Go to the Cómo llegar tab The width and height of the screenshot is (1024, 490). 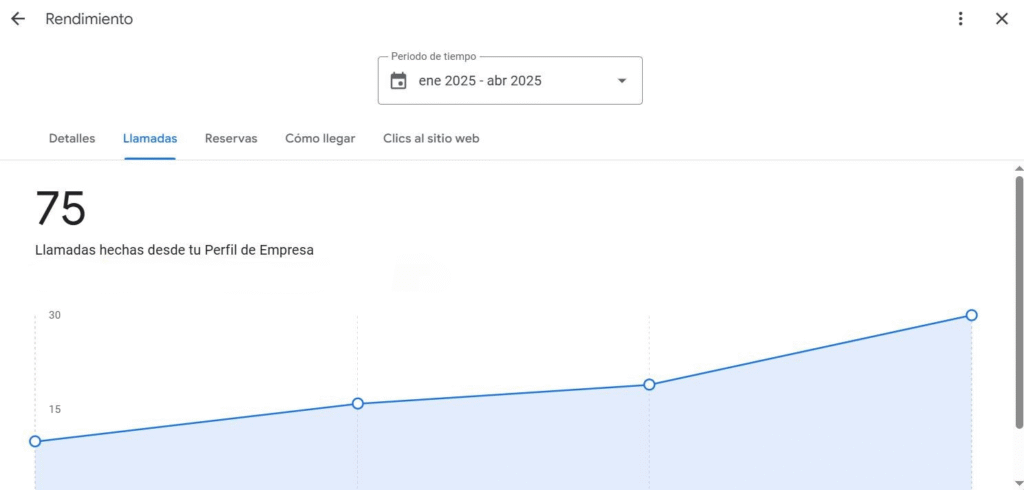(320, 139)
